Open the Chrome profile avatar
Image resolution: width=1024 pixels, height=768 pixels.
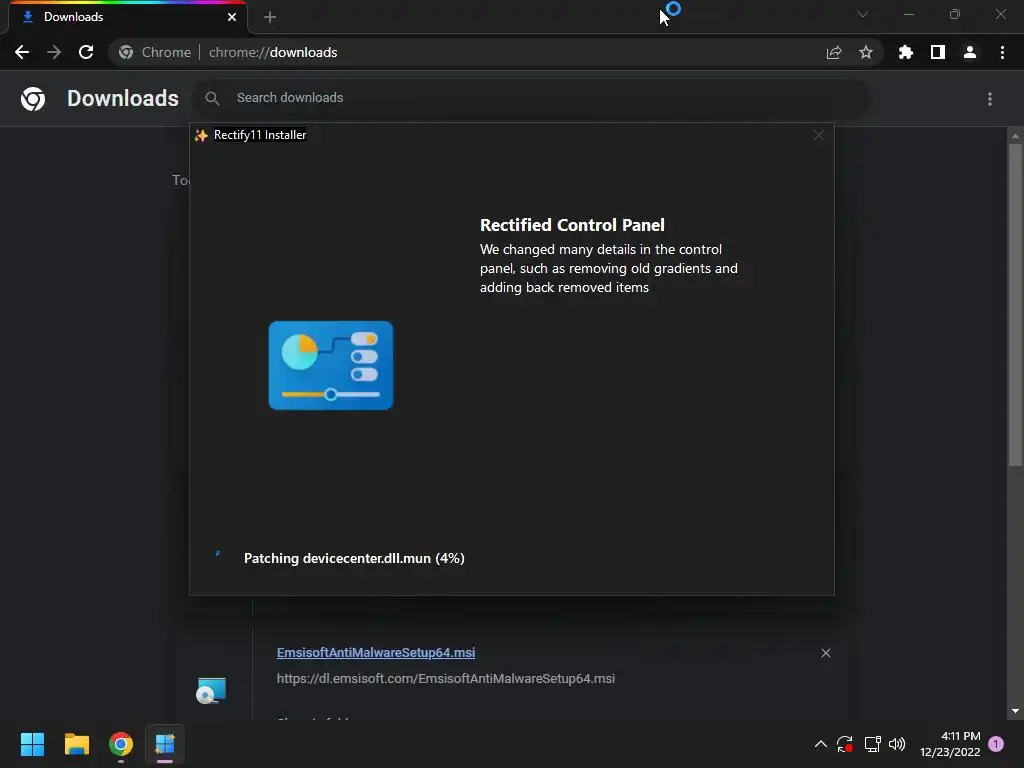point(970,52)
